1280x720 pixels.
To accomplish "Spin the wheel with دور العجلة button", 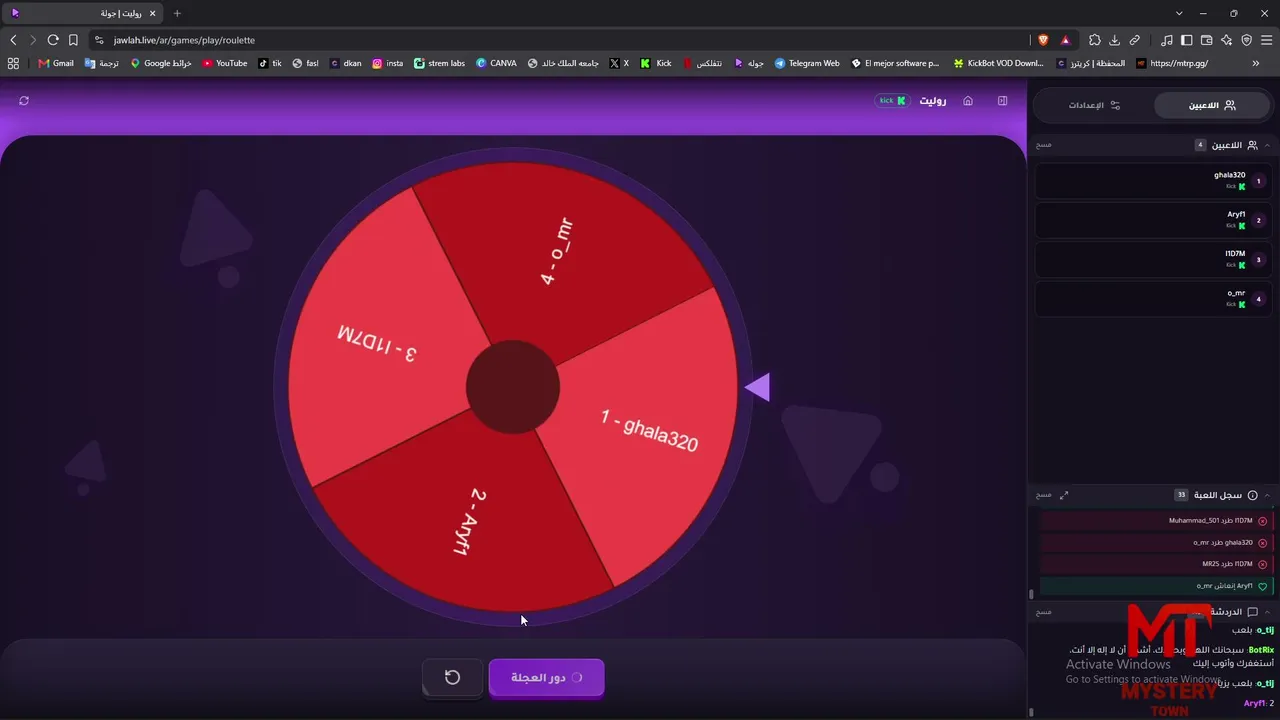I will pyautogui.click(x=546, y=677).
